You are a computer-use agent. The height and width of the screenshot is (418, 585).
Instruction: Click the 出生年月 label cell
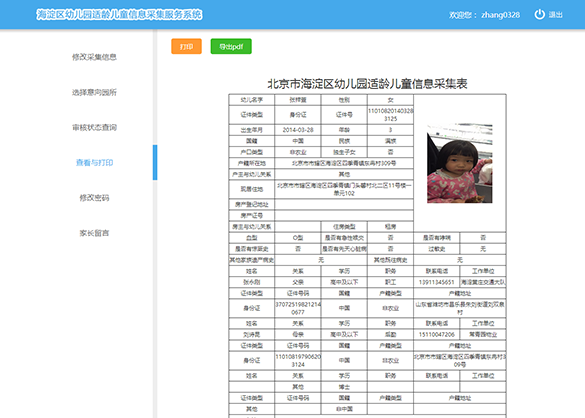coord(251,130)
